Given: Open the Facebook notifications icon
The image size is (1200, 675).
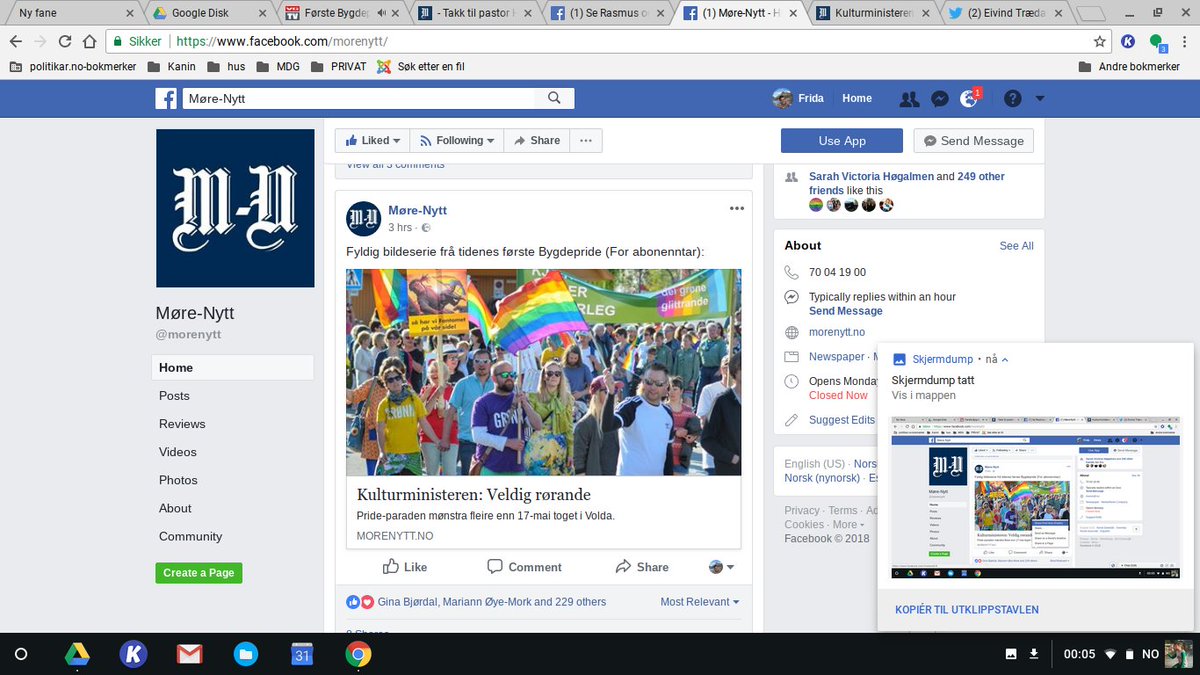Looking at the screenshot, I should coord(968,98).
